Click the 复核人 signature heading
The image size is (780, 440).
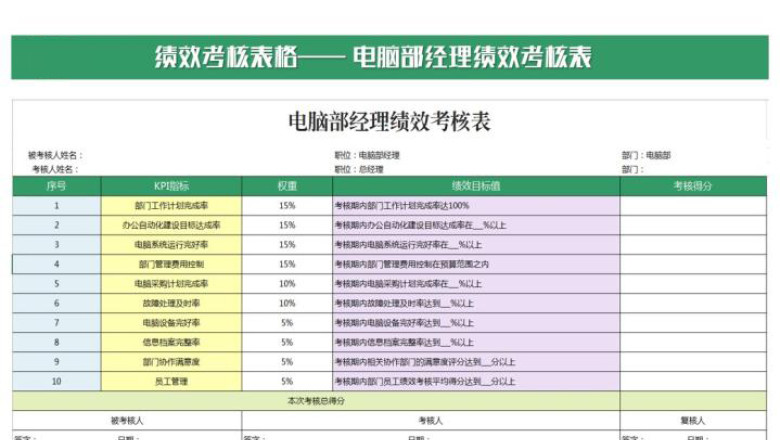tap(693, 421)
